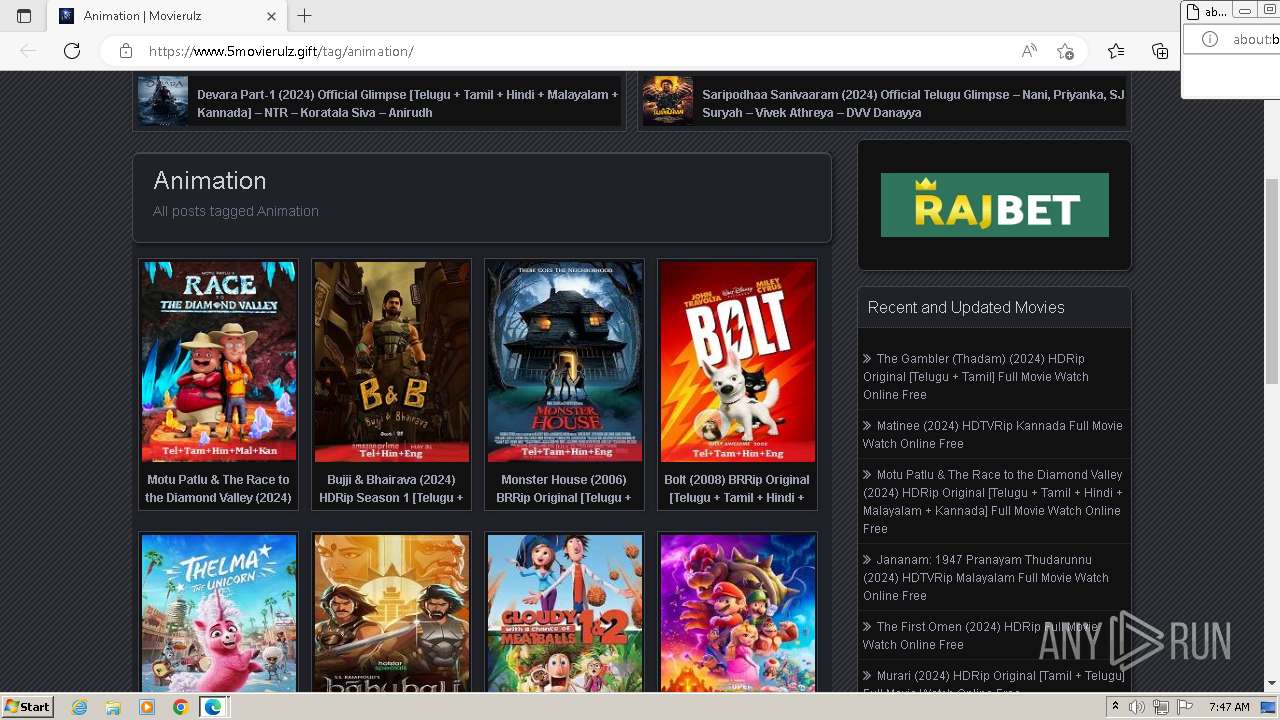Open the Bolt movie poster

click(738, 361)
